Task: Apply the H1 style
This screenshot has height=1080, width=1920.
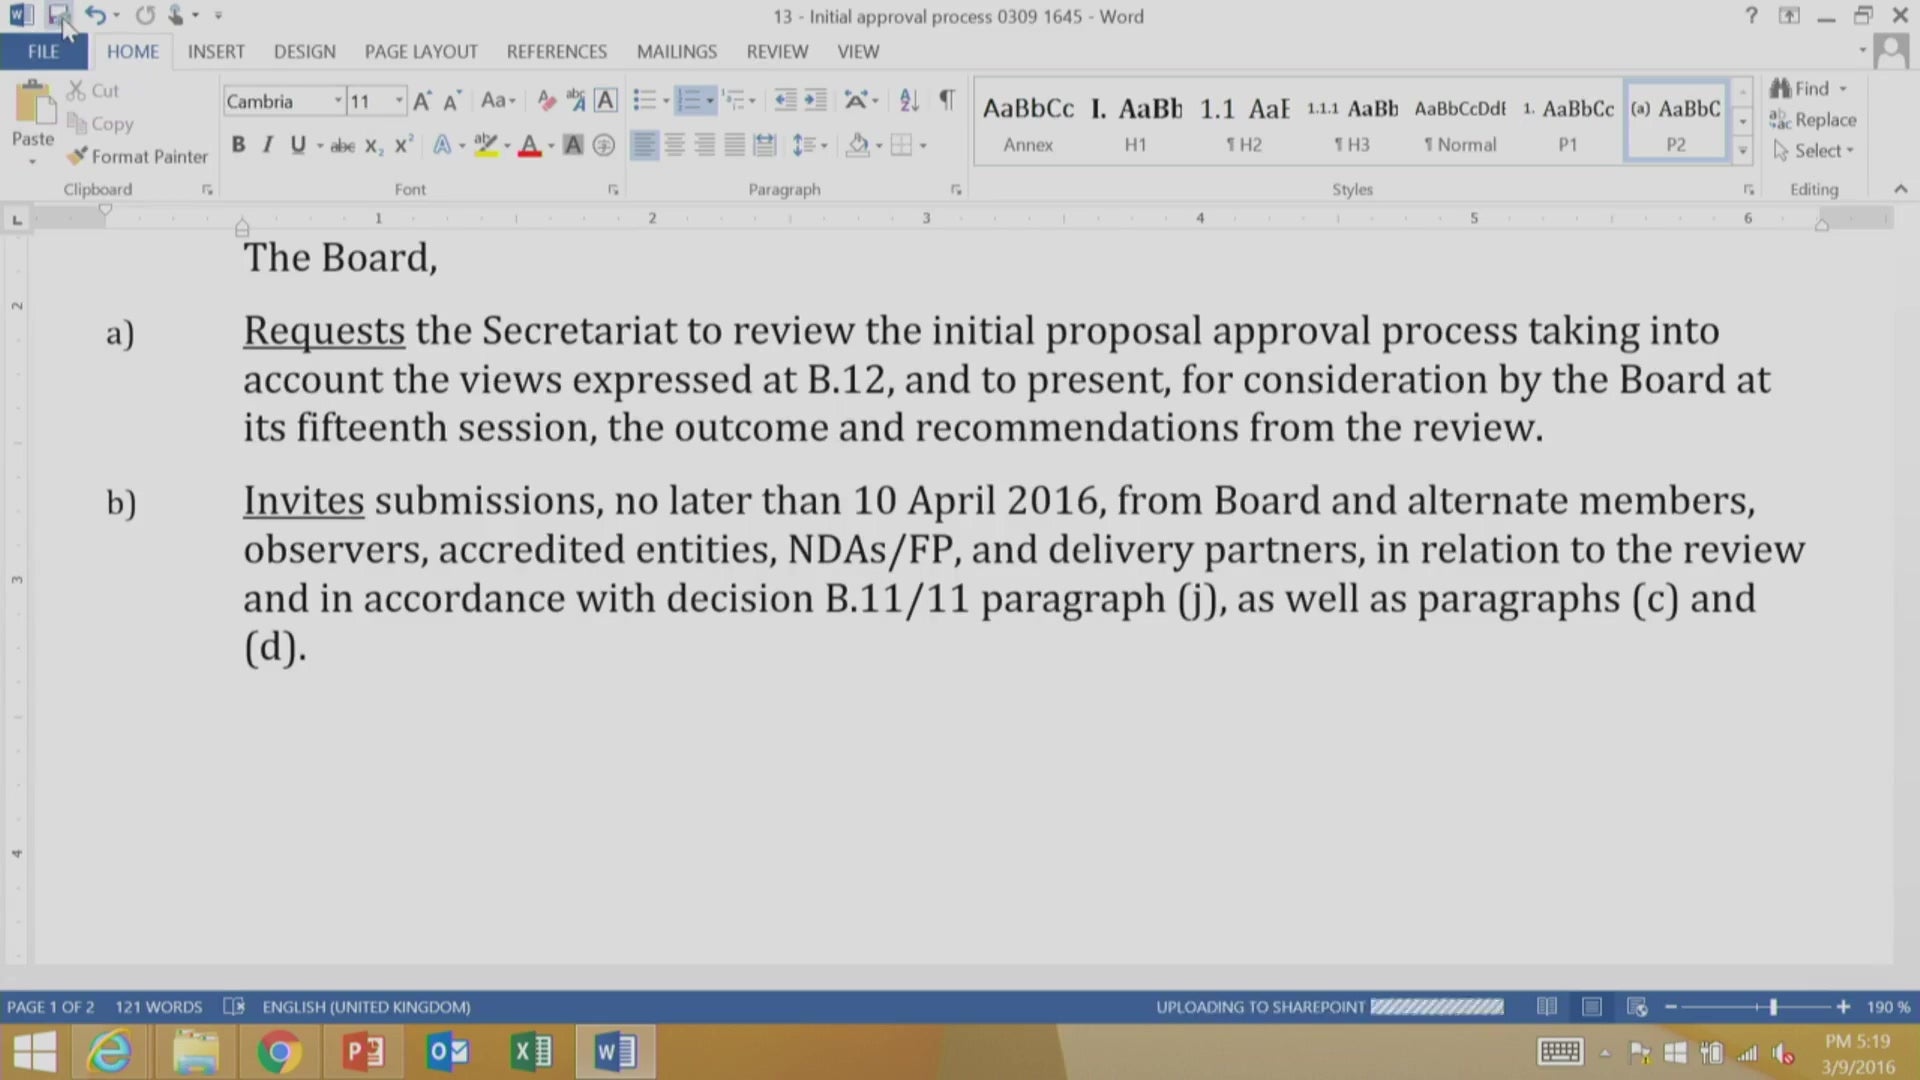Action: click(1135, 122)
